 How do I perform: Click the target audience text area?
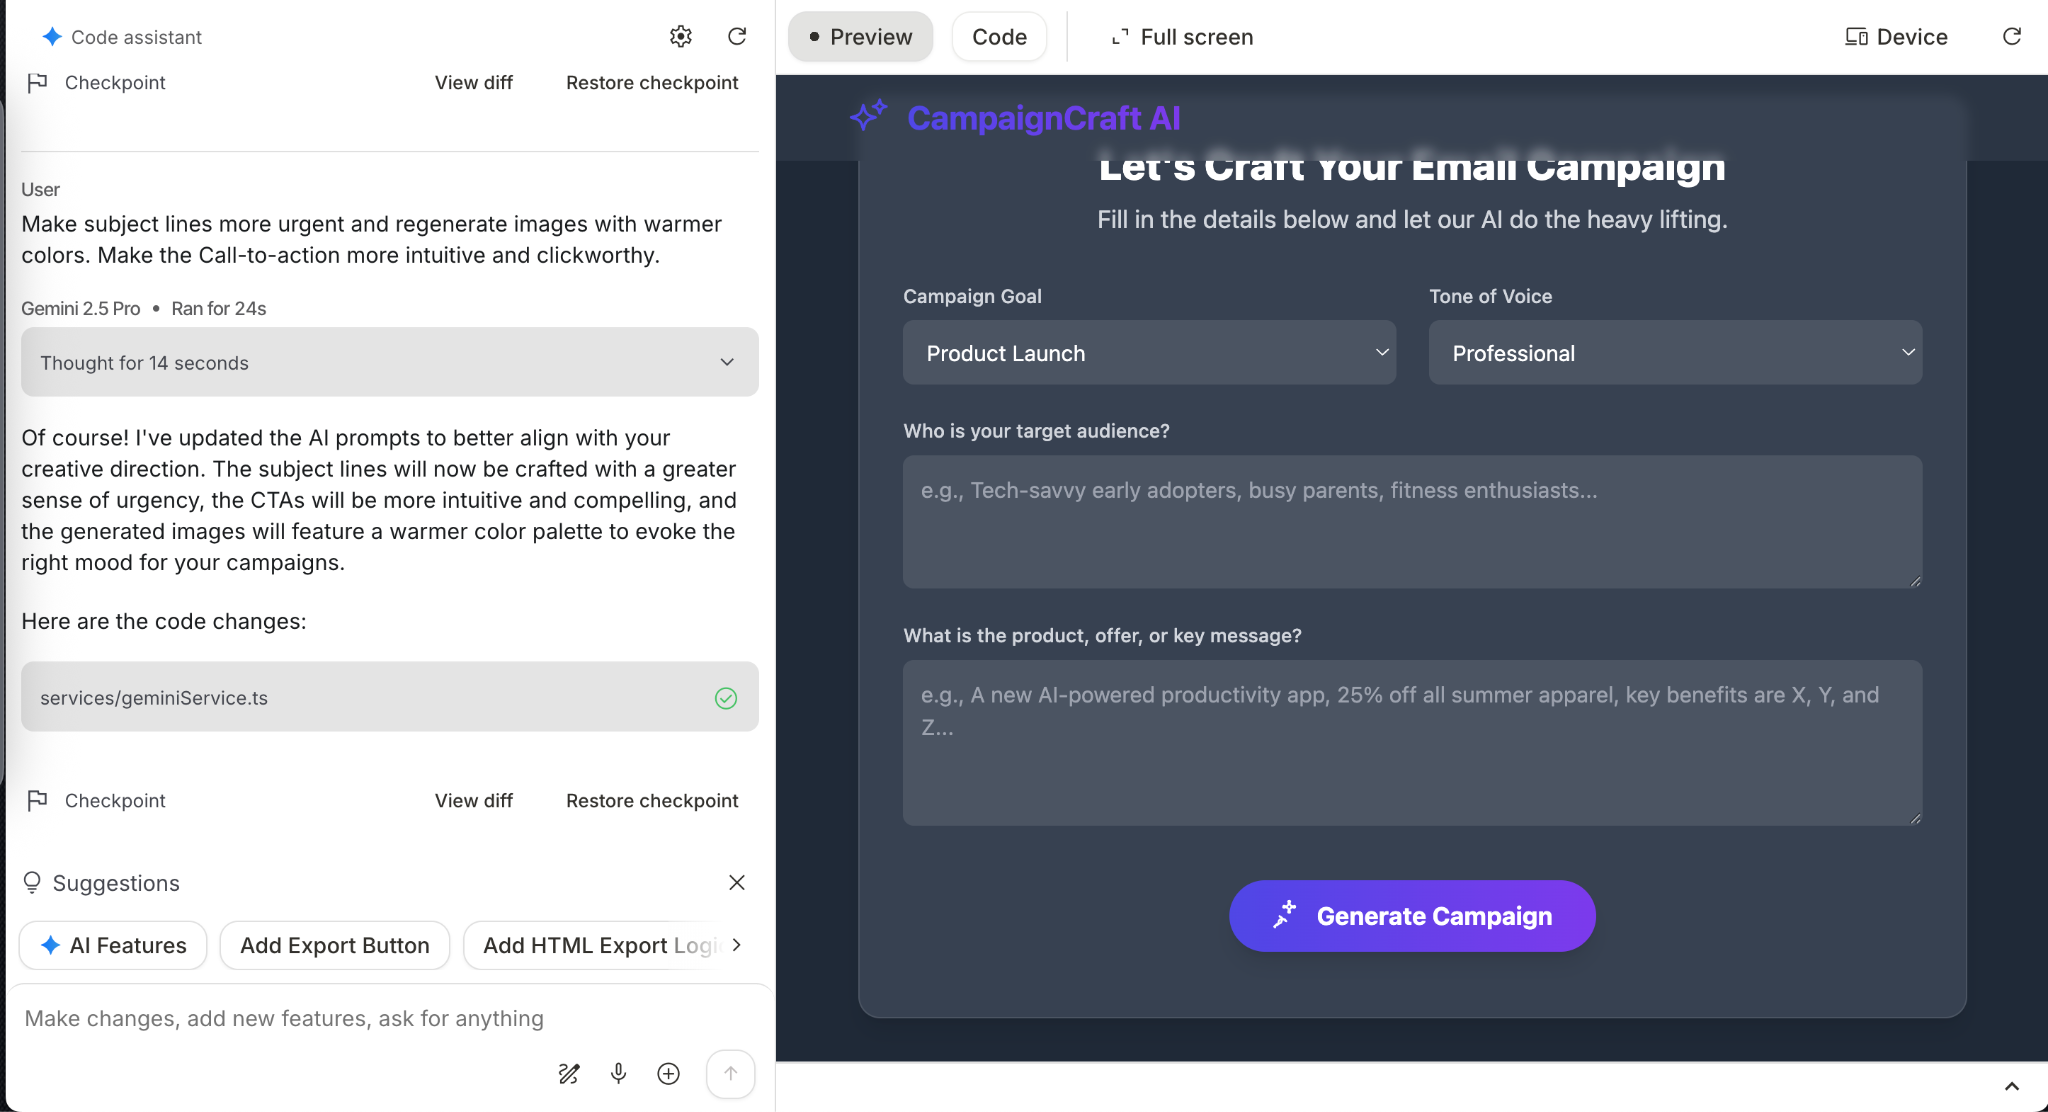point(1412,521)
